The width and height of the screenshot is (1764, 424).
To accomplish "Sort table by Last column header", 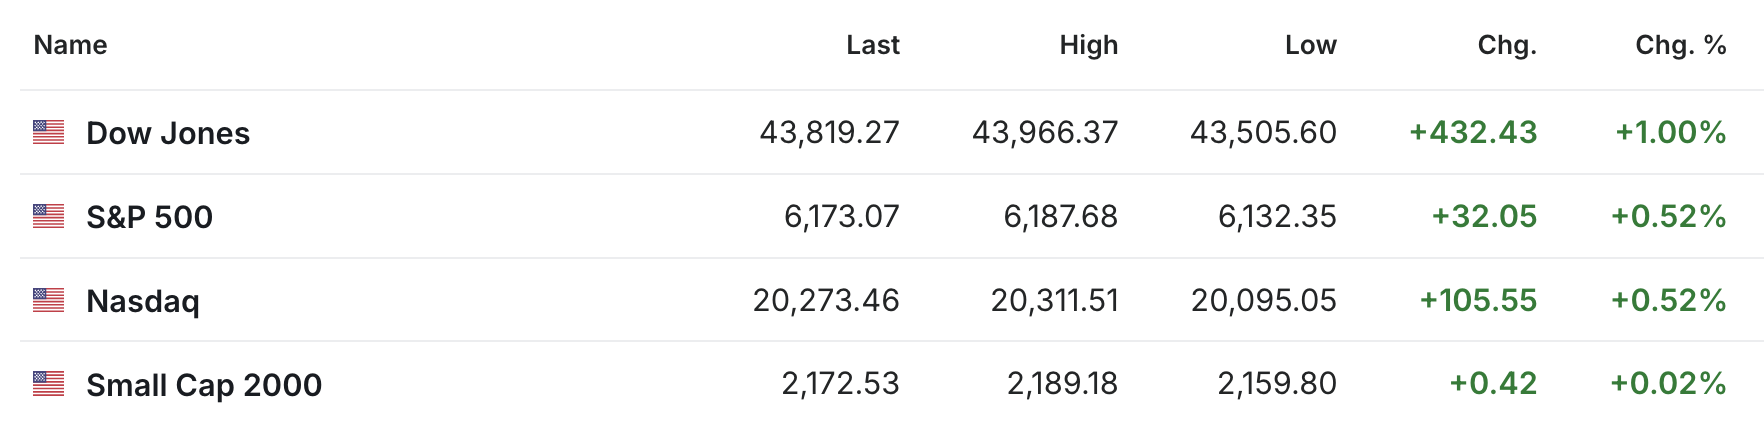I will click(873, 45).
